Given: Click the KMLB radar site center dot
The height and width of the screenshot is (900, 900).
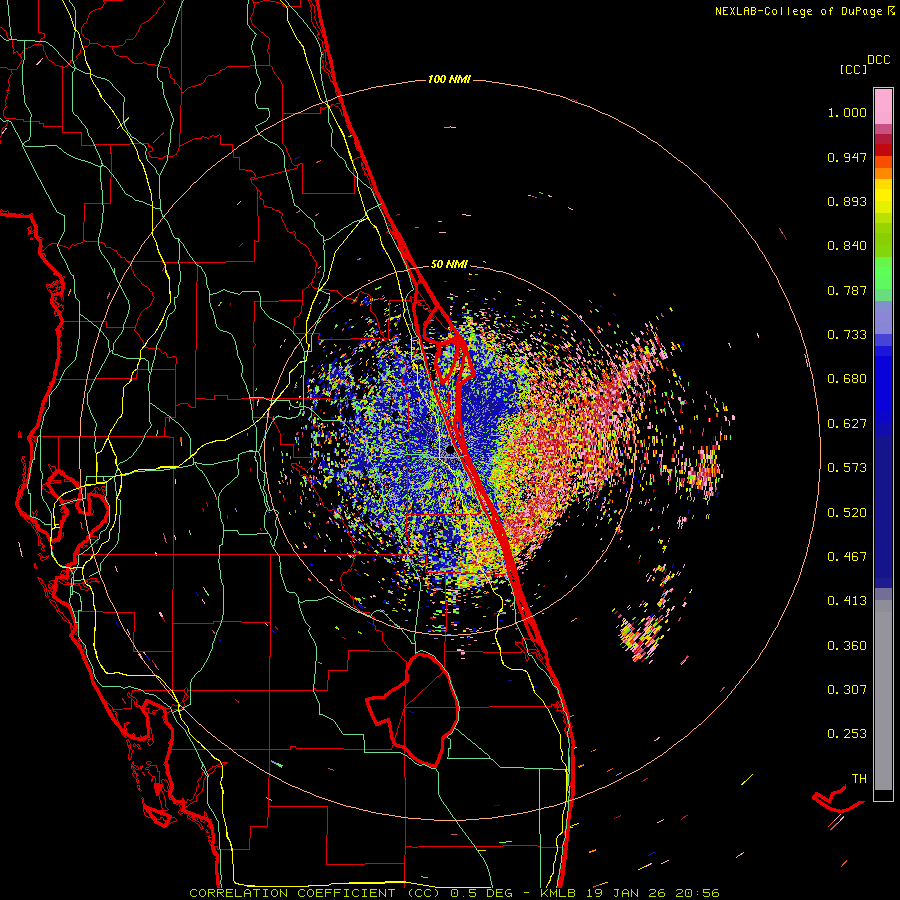Looking at the screenshot, I should pos(450,451).
